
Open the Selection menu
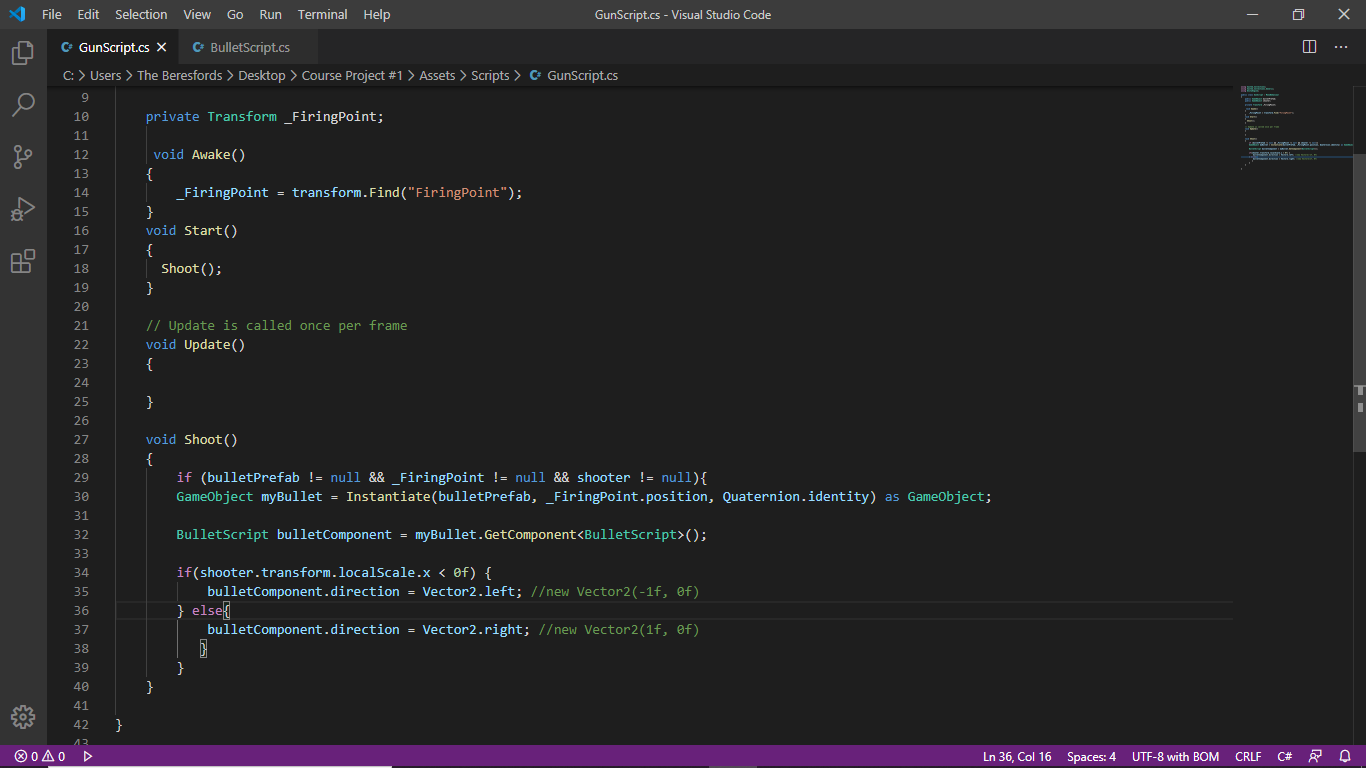coord(141,14)
